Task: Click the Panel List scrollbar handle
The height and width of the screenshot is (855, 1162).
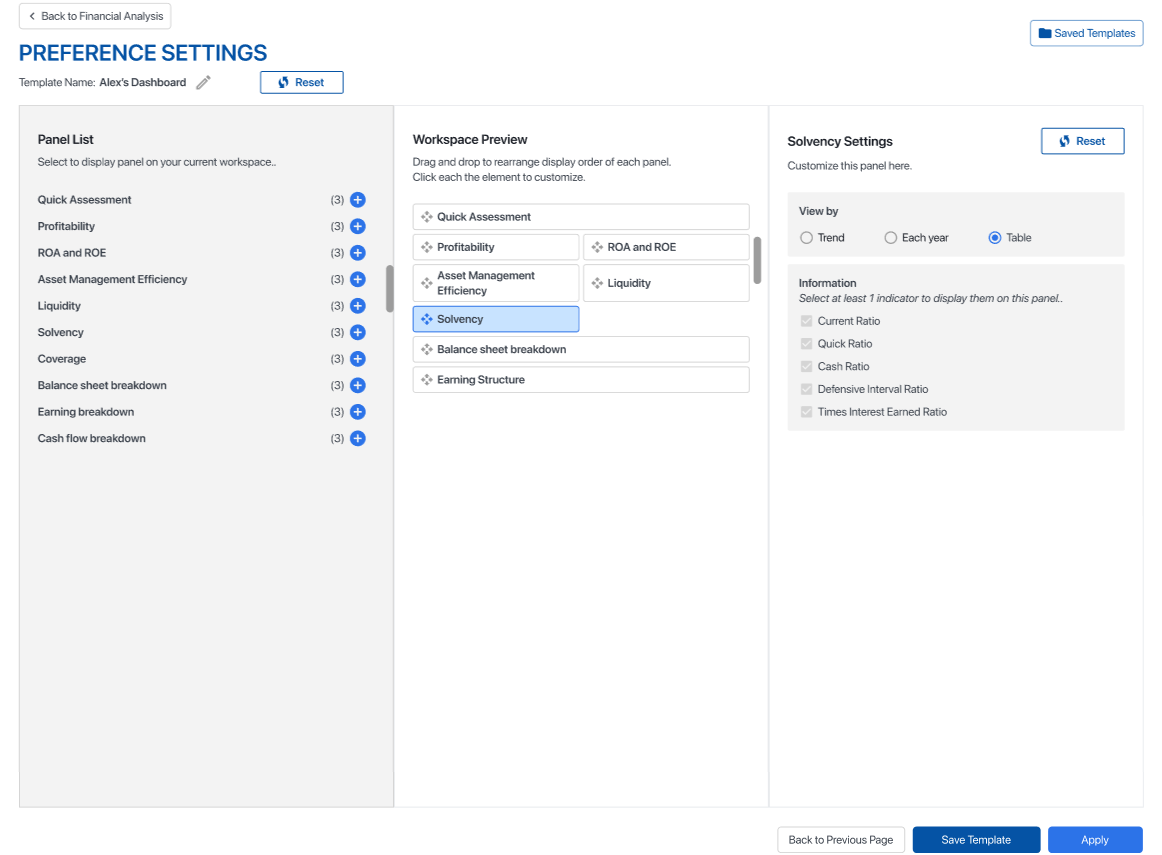Action: [x=389, y=288]
